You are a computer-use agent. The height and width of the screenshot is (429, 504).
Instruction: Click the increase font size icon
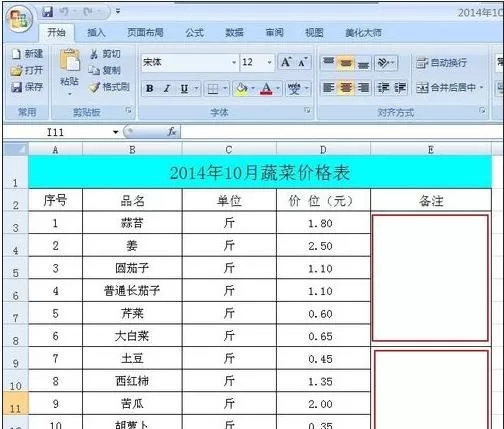tap(286, 62)
